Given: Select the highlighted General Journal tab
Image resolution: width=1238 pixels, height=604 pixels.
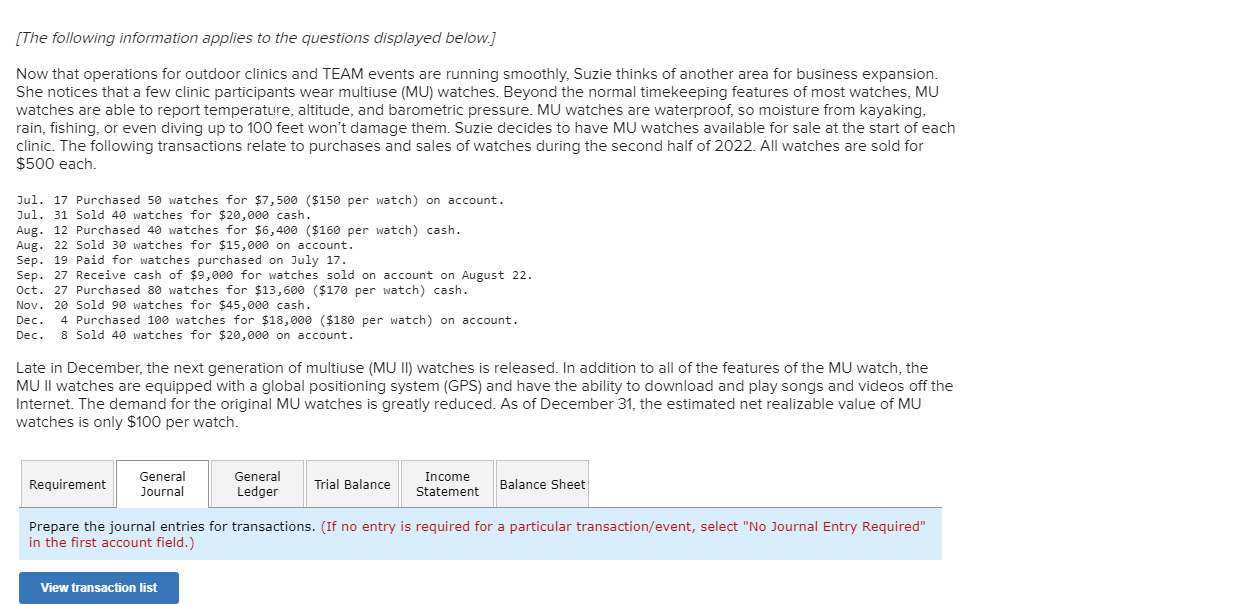Looking at the screenshot, I should pyautogui.click(x=162, y=484).
